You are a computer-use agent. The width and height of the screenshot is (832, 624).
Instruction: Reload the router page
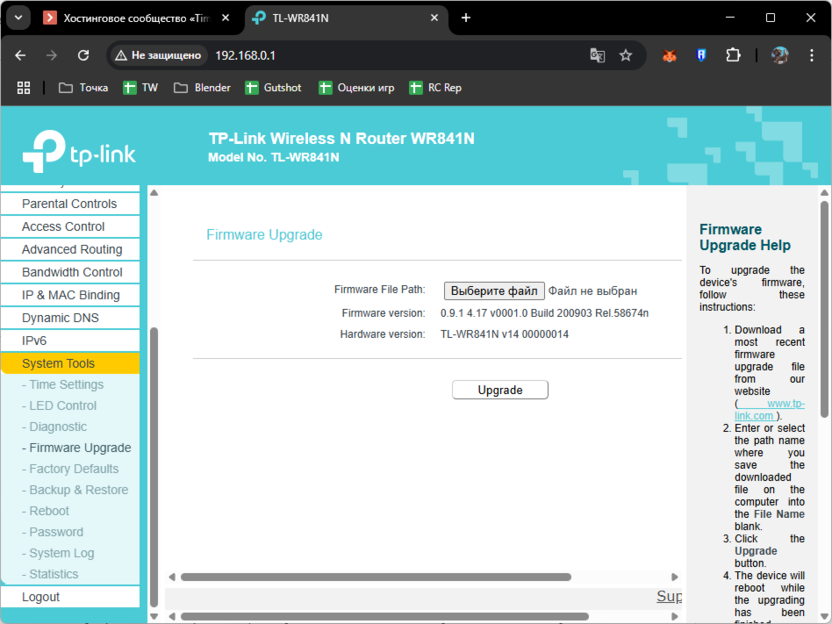click(x=83, y=55)
